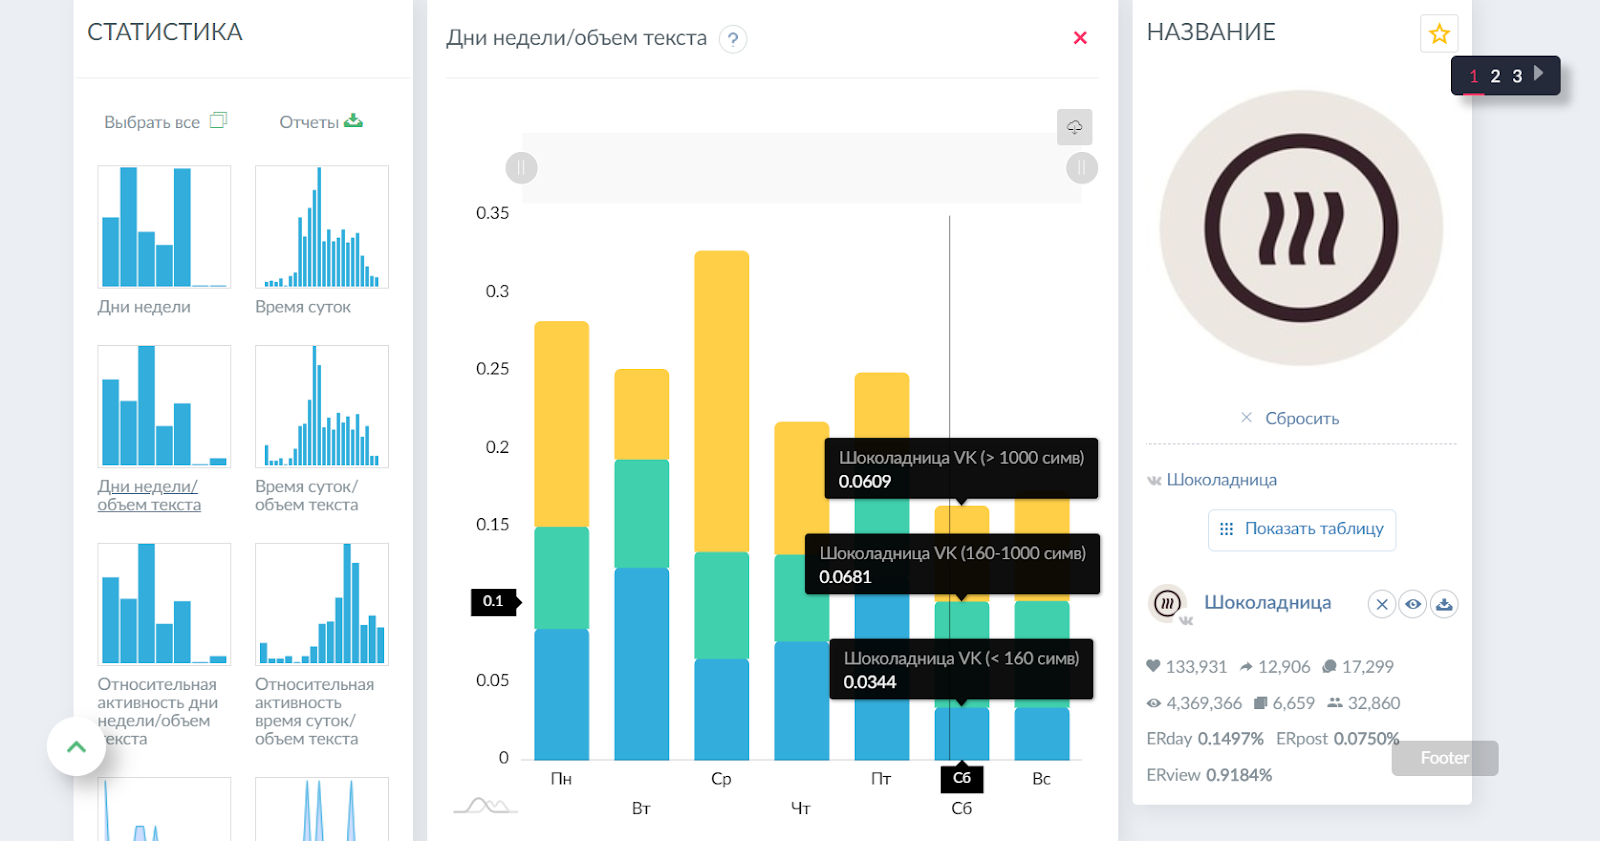Remove Шоколадница with the round X icon
This screenshot has height=841, width=1600.
[x=1381, y=604]
